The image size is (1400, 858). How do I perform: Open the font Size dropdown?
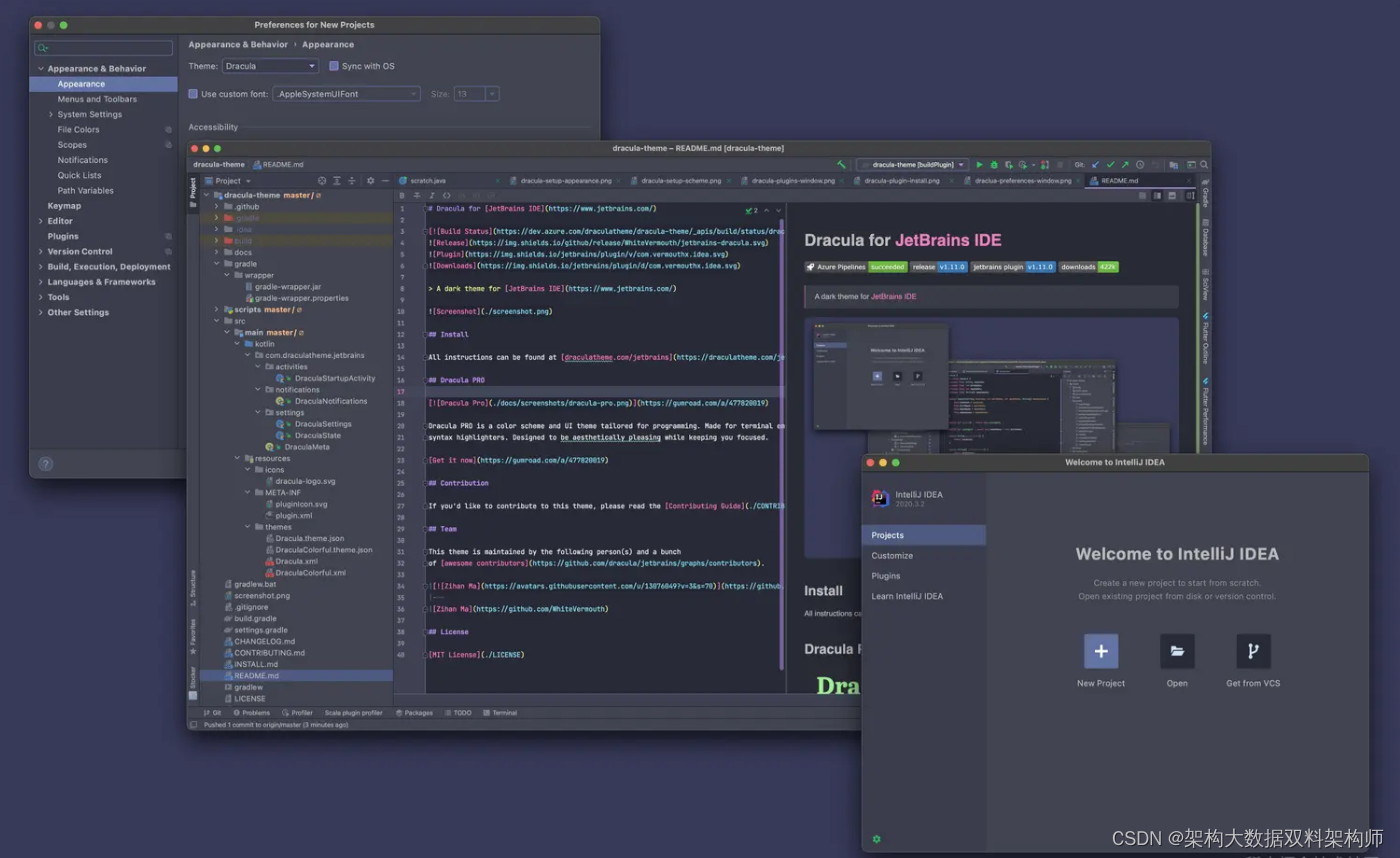click(x=476, y=94)
